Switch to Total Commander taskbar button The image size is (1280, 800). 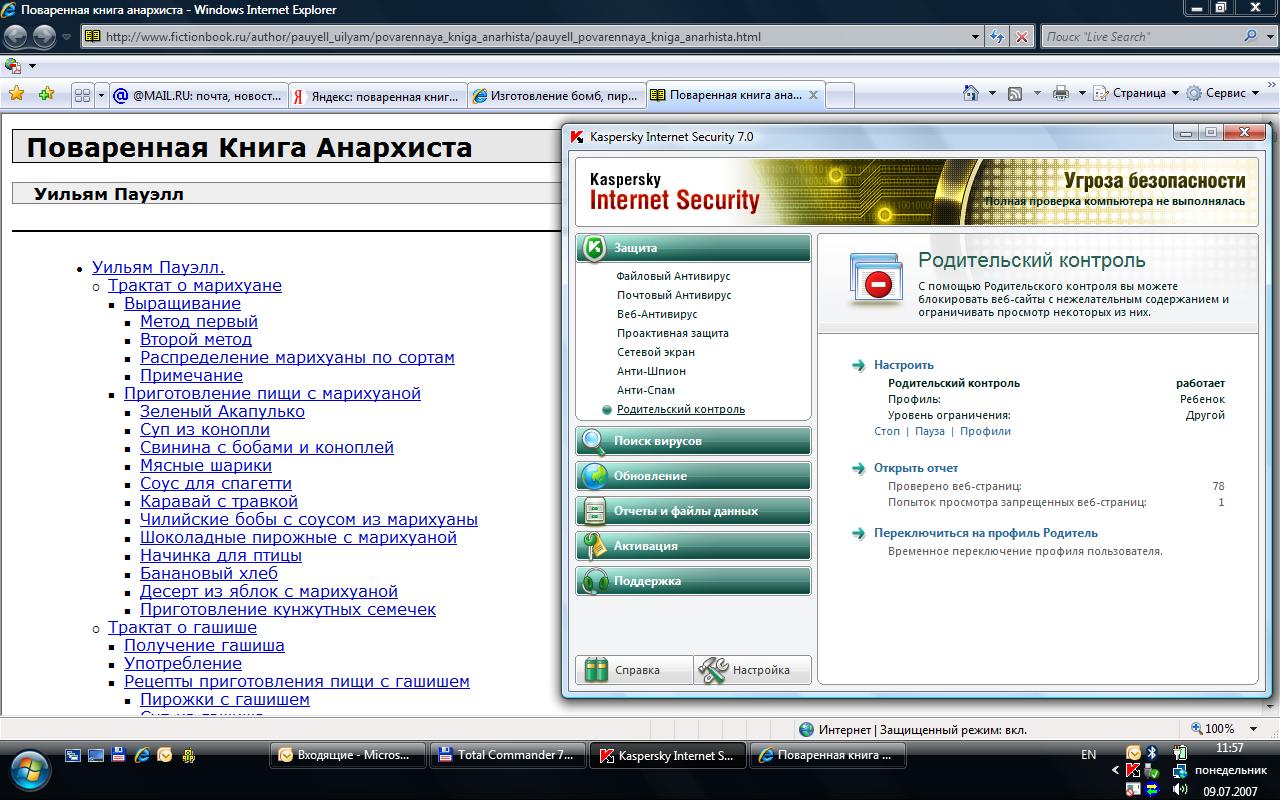508,755
